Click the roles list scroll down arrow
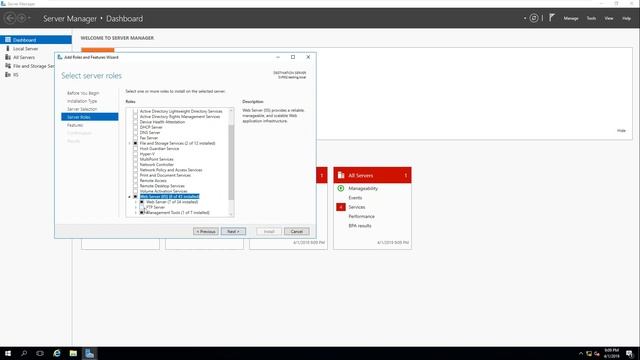Viewport: 640px width, 360px height. (x=231, y=214)
